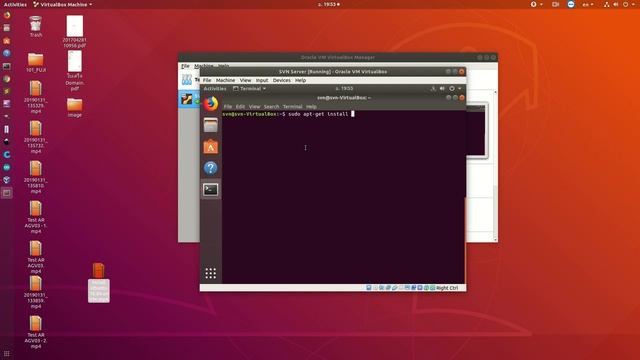Select 20190131_135329.mp4 on desktop

(x=36, y=97)
